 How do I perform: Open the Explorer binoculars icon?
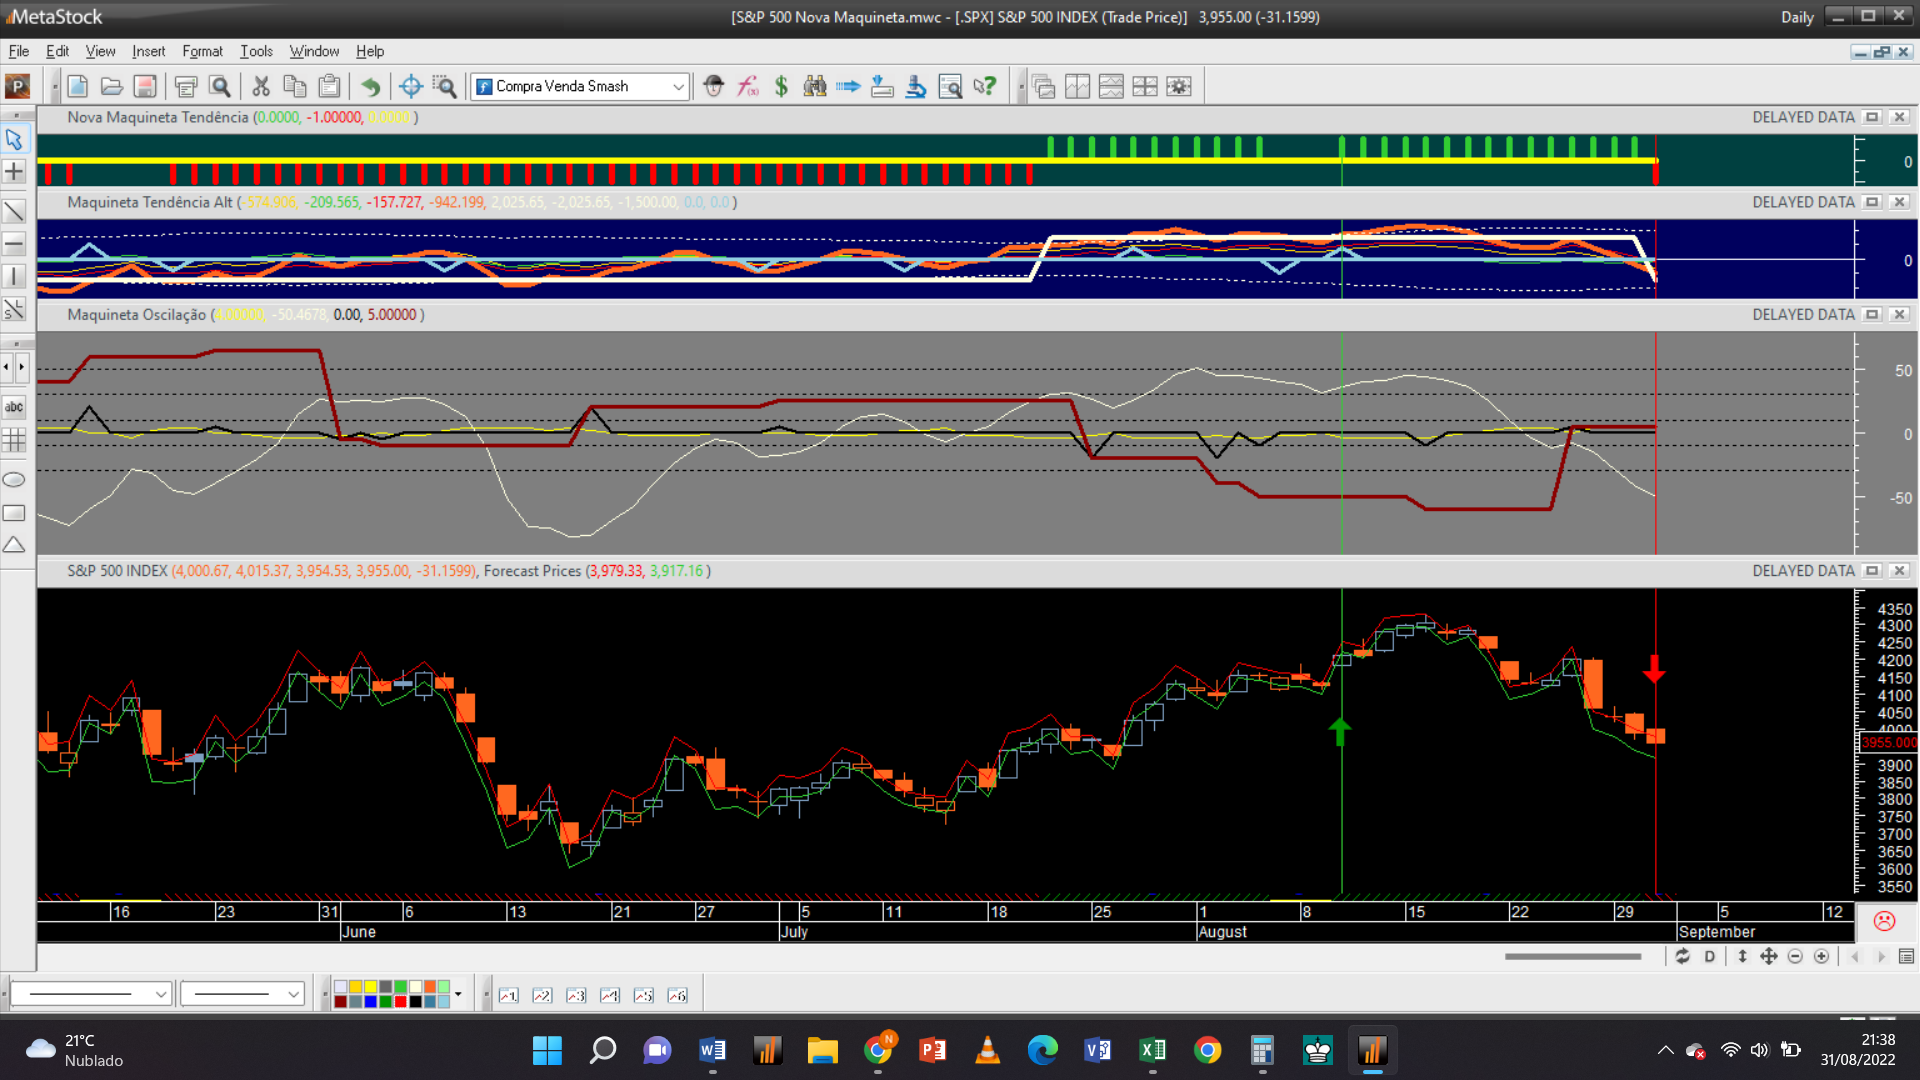click(x=815, y=87)
